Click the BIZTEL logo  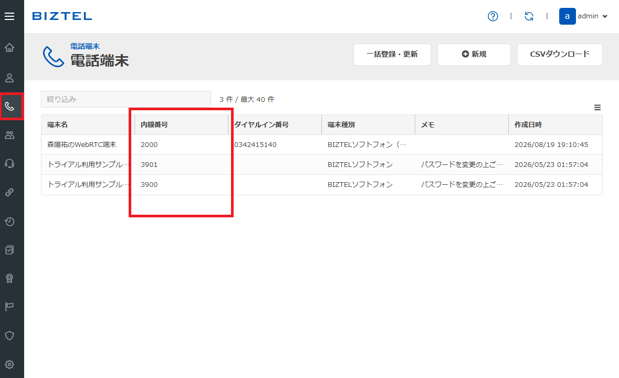[x=62, y=16]
